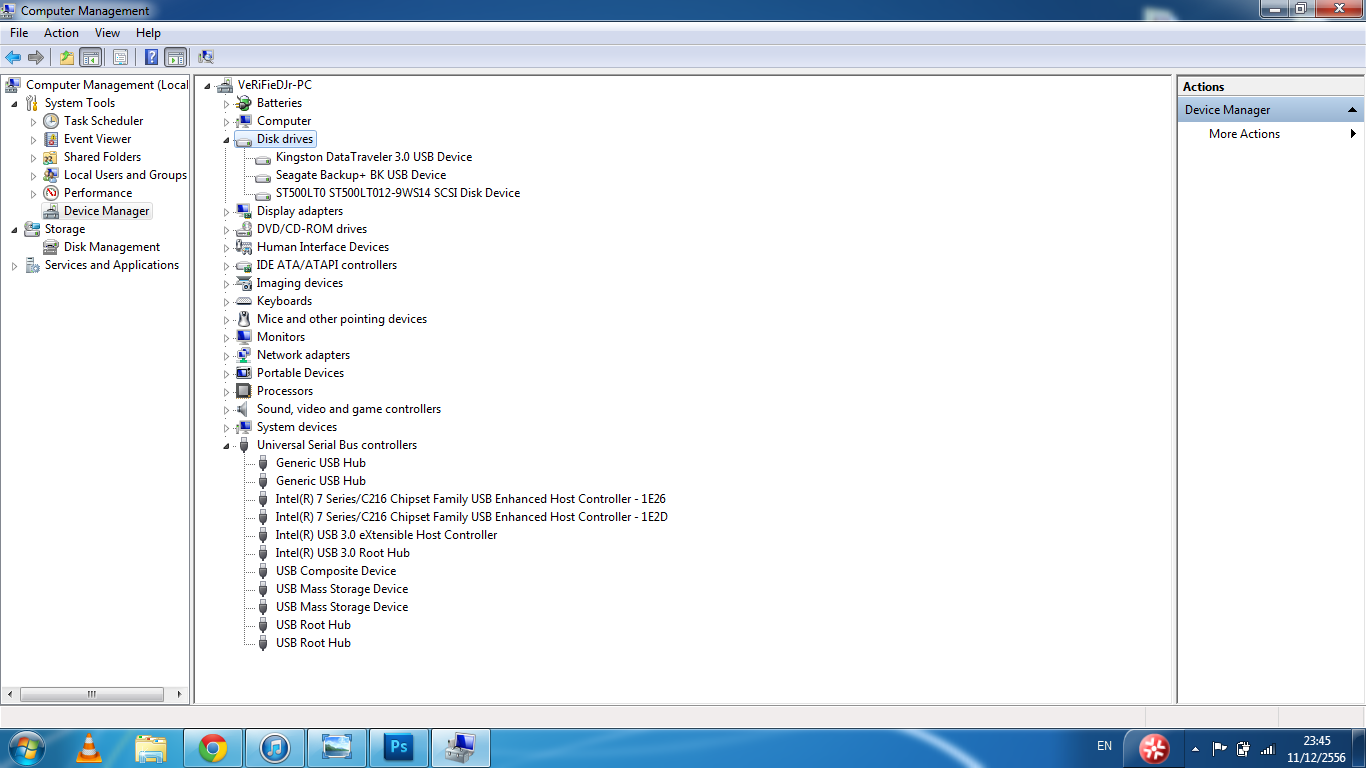Click the Keyboards category icon
This screenshot has height=768, width=1366.
point(243,301)
